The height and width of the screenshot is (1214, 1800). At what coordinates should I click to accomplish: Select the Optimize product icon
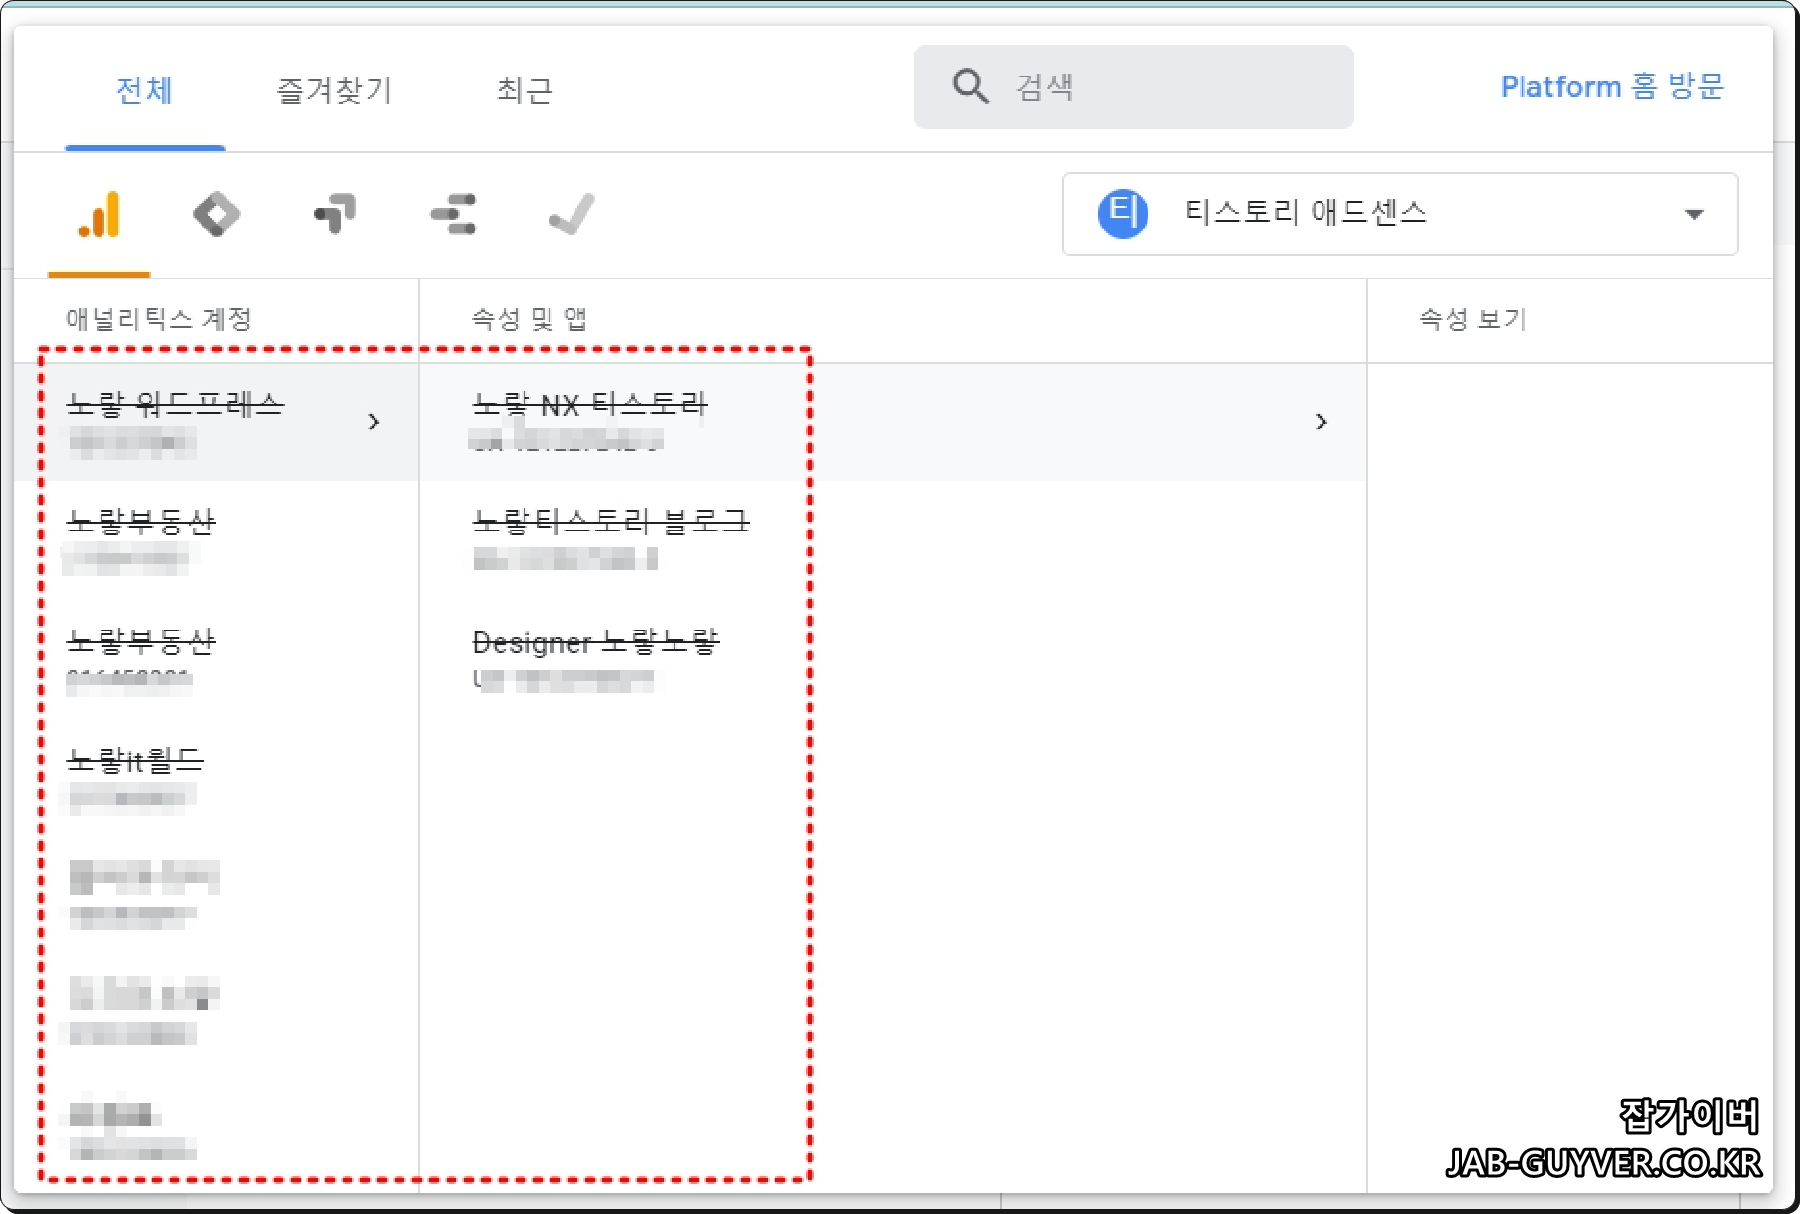335,214
